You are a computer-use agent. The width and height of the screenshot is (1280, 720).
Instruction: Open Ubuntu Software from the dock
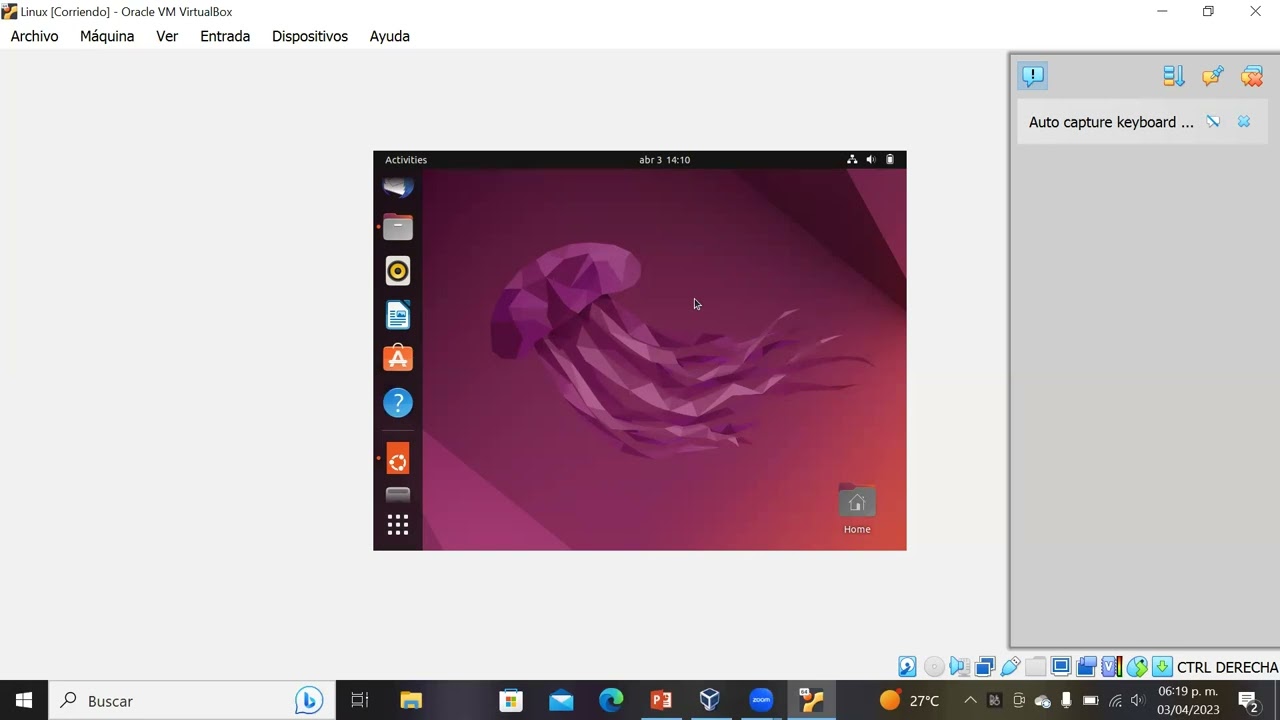point(398,359)
